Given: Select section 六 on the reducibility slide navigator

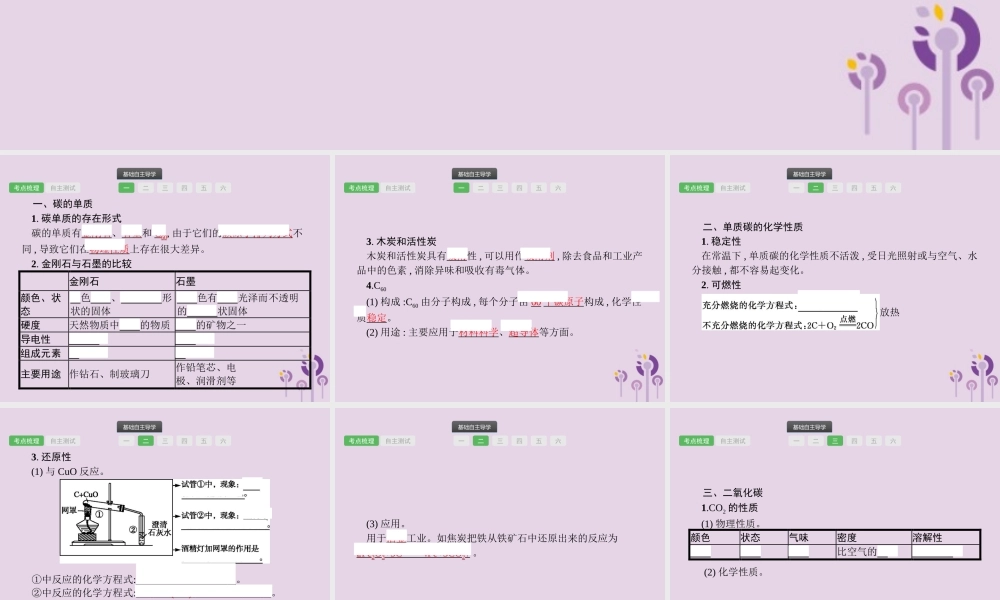Looking at the screenshot, I should coord(222,439).
